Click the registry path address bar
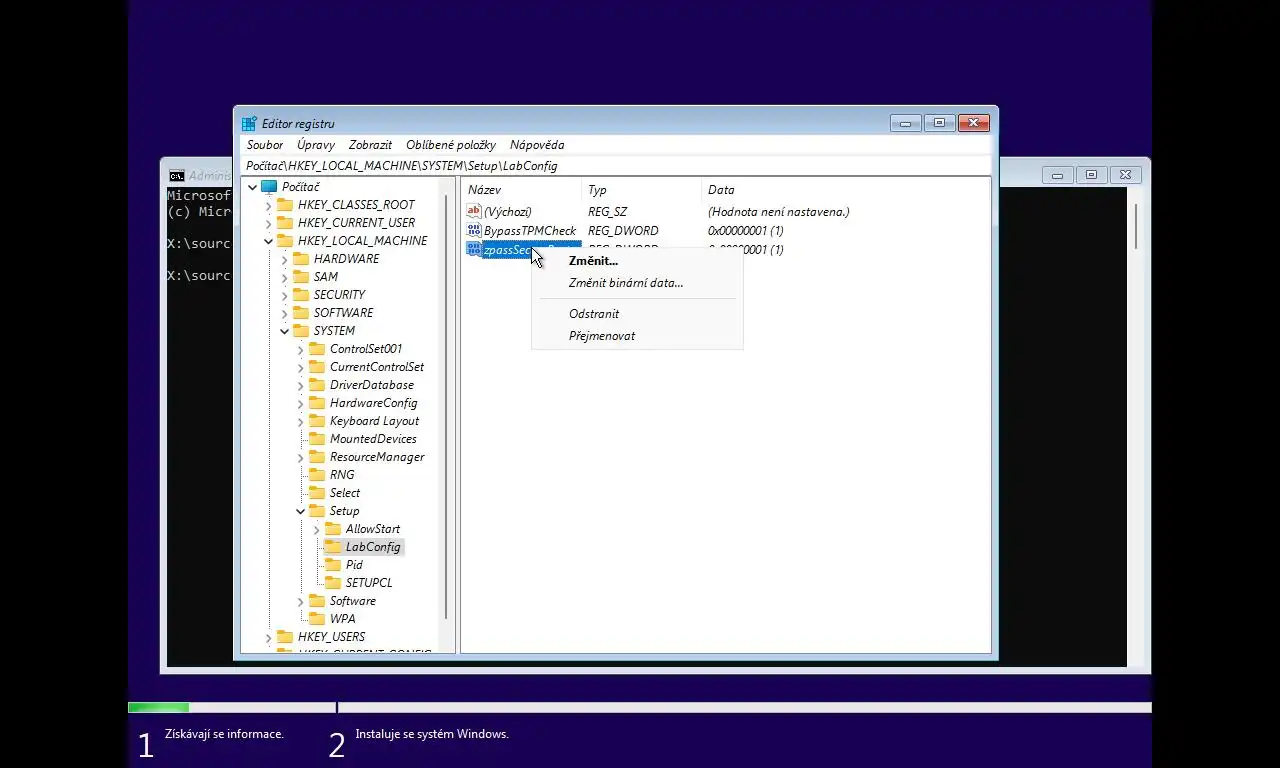 coord(616,166)
